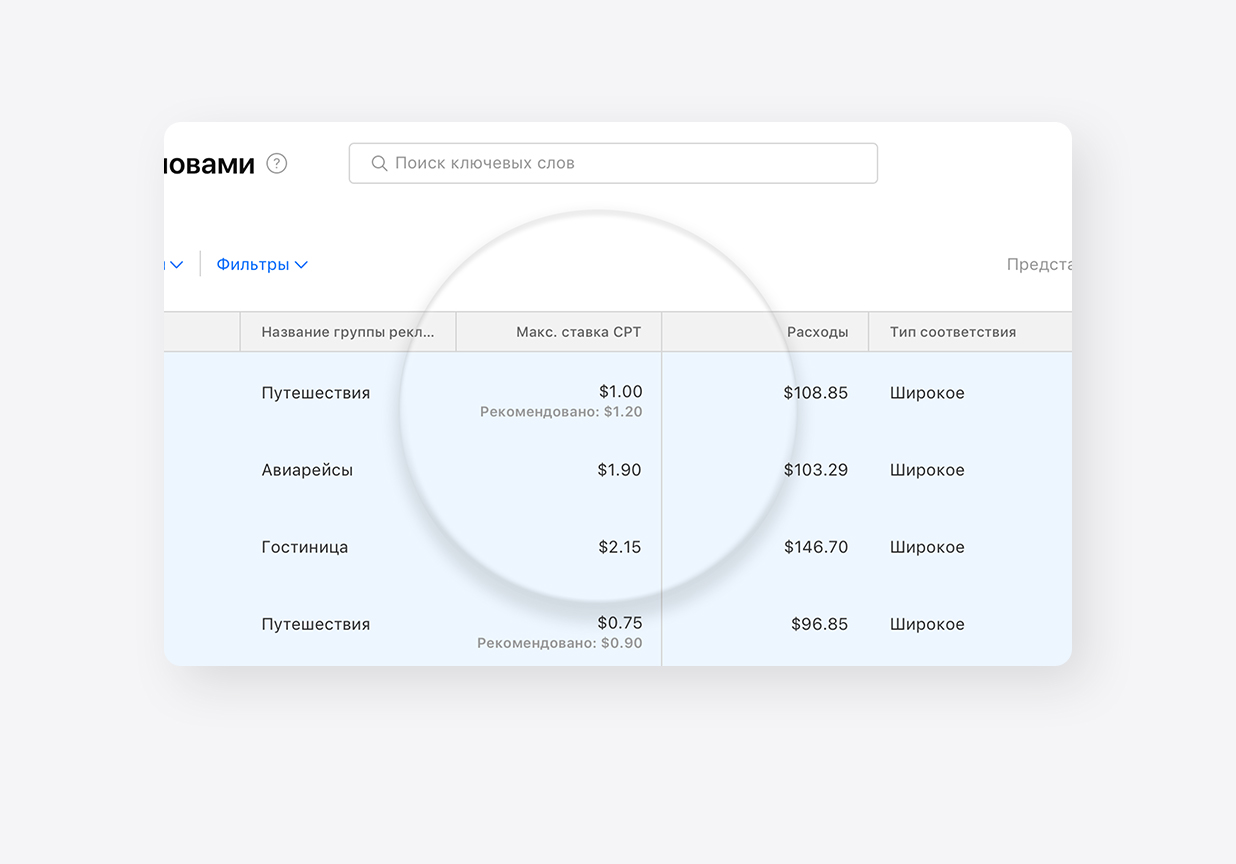Click the «Рекомендовано: $1.20» bid suggestion
The height and width of the screenshot is (864, 1236).
pyautogui.click(x=561, y=412)
